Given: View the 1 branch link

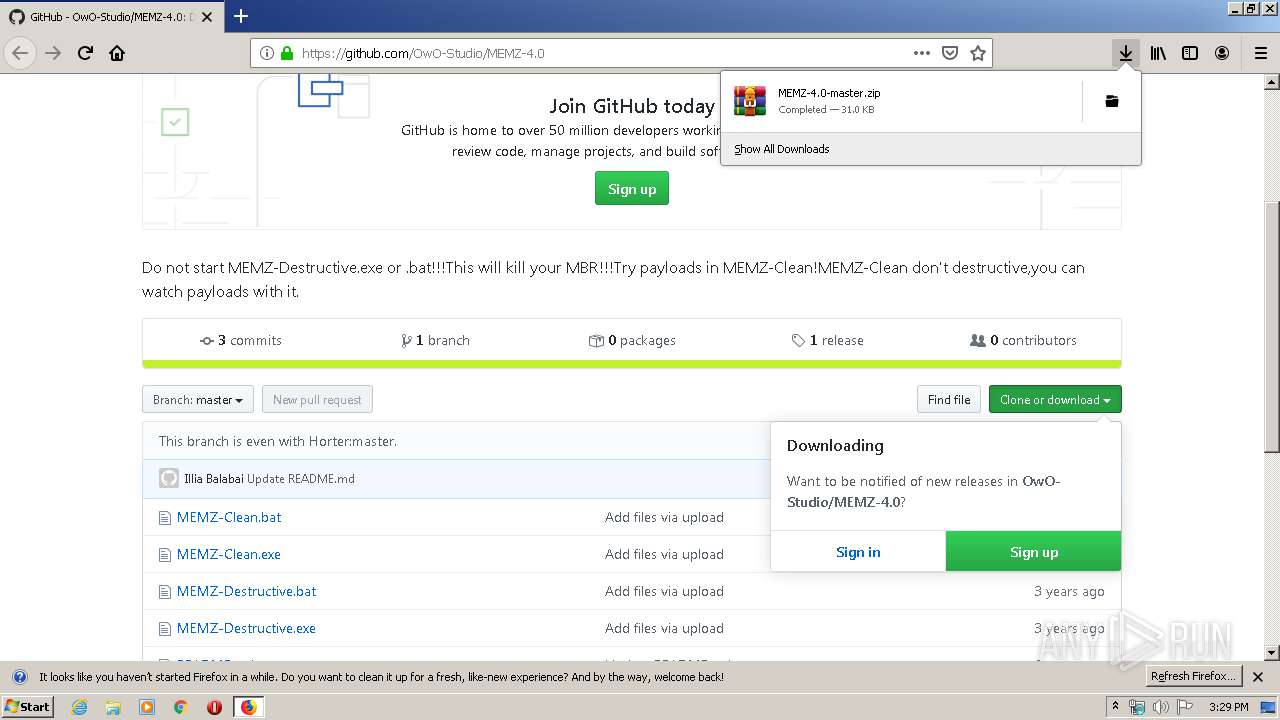Looking at the screenshot, I should click(x=435, y=340).
